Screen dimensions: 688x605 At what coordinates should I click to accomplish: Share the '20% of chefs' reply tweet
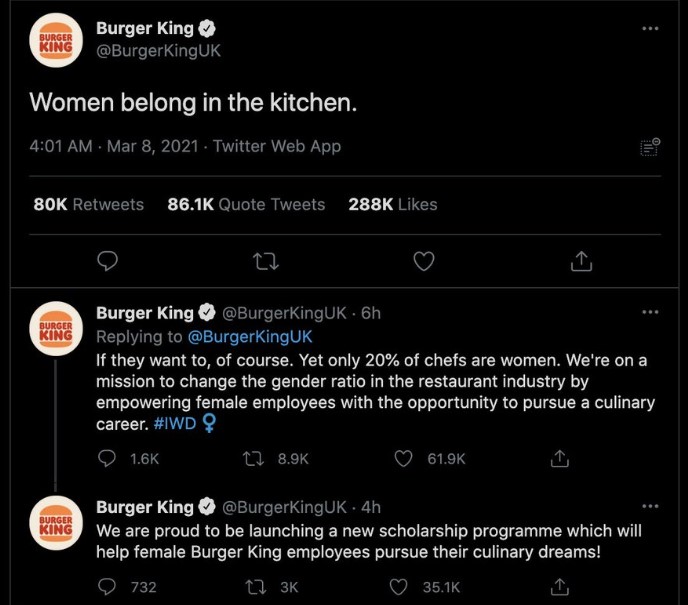click(560, 458)
